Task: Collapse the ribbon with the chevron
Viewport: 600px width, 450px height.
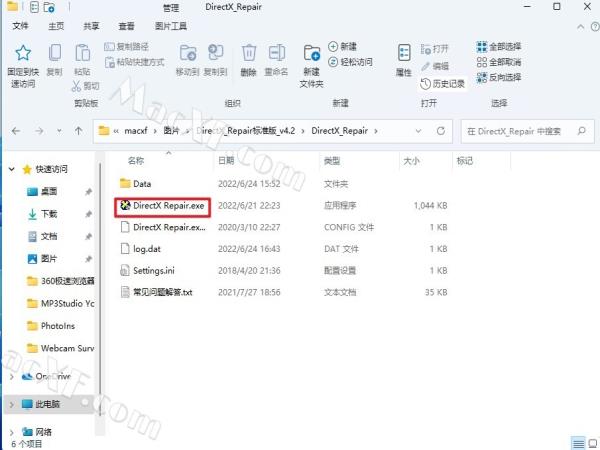Action: [x=580, y=26]
